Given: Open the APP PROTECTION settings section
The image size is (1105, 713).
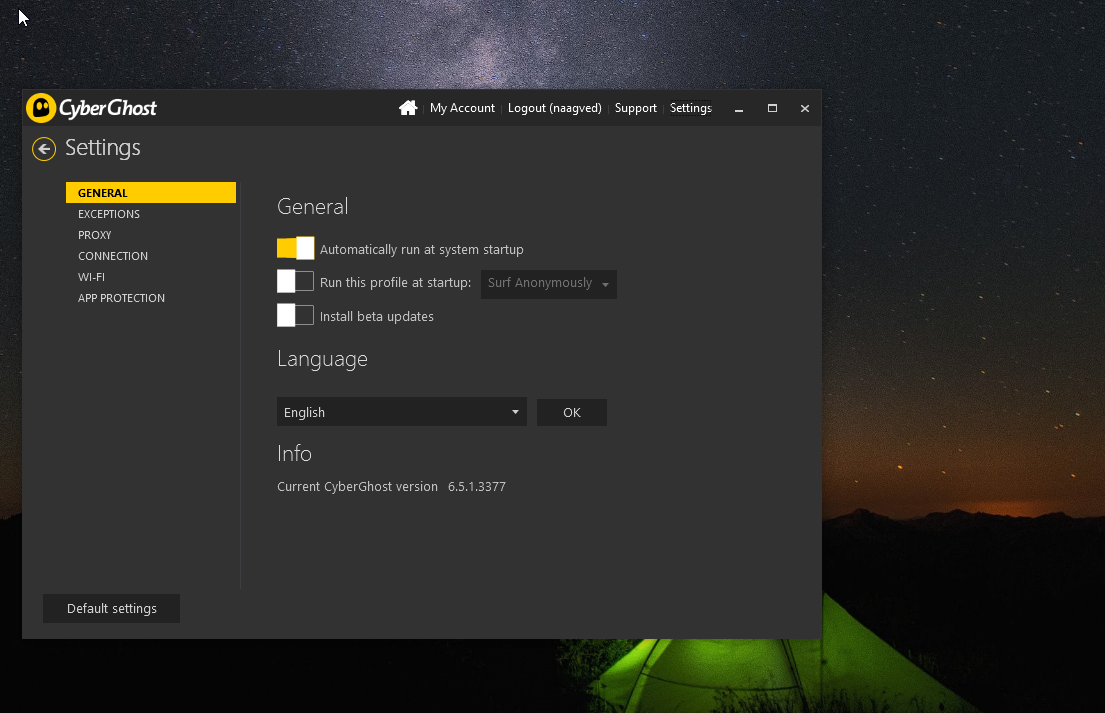Looking at the screenshot, I should click(121, 299).
